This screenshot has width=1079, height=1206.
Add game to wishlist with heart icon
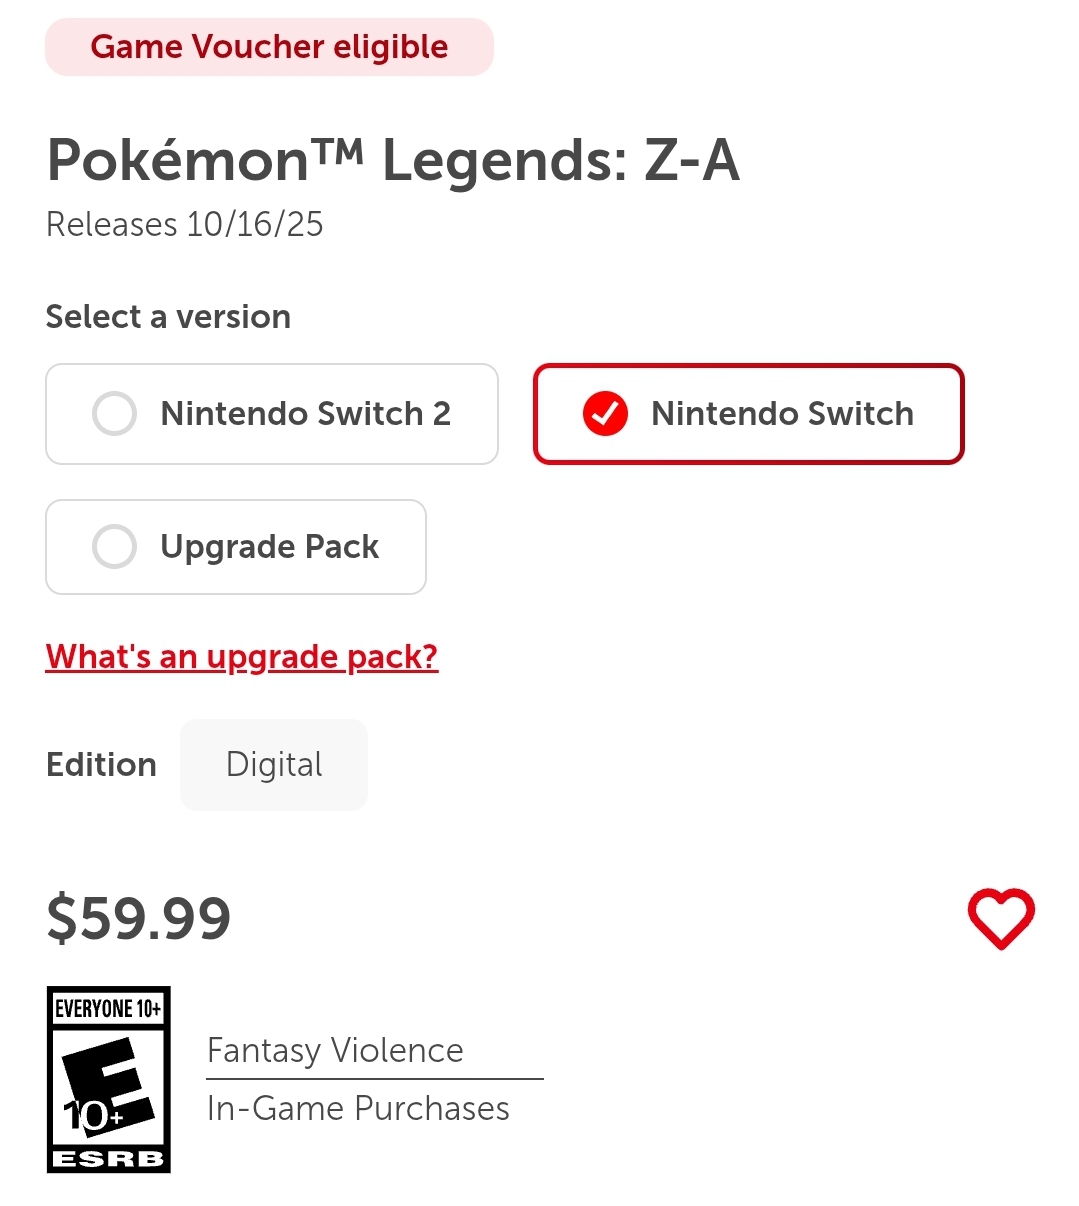1000,918
